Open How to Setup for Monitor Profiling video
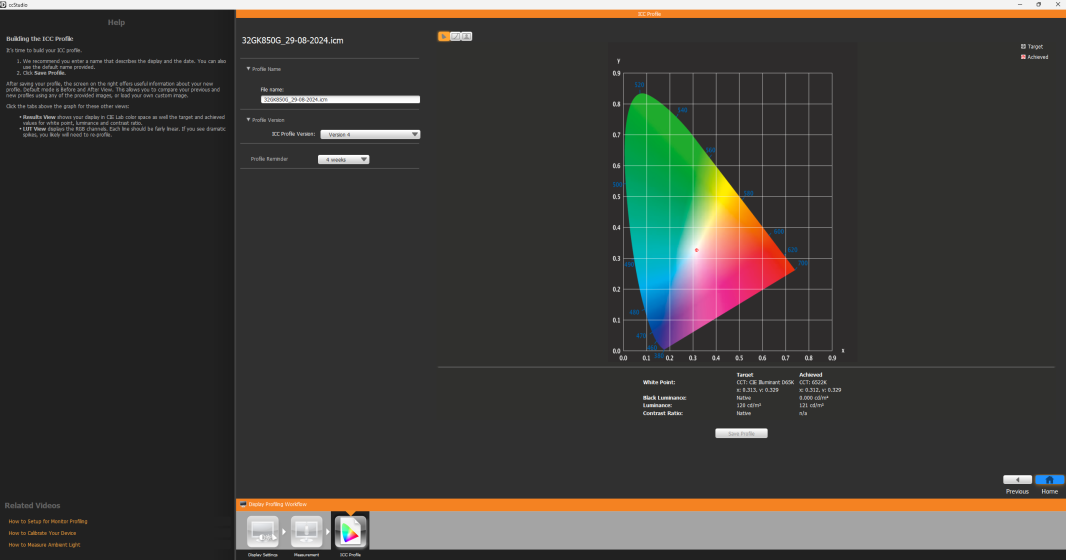The image size is (1066, 560). [x=48, y=521]
